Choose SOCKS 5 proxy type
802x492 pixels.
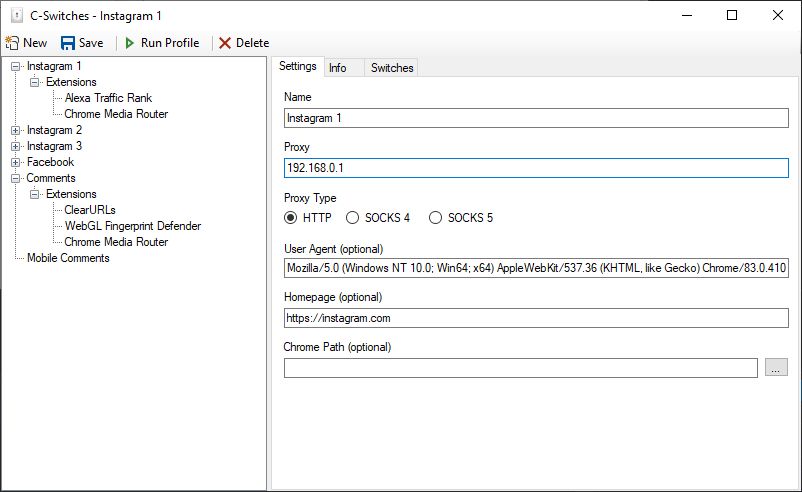[x=435, y=218]
